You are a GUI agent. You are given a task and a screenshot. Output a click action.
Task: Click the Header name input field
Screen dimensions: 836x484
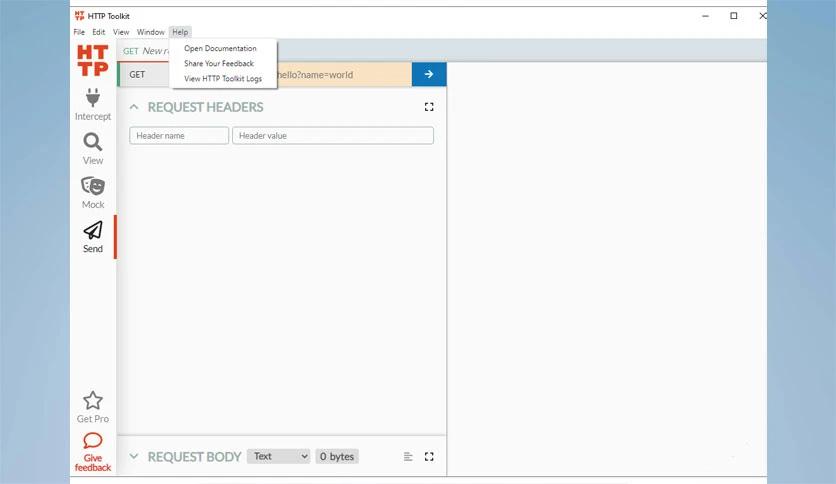point(179,135)
